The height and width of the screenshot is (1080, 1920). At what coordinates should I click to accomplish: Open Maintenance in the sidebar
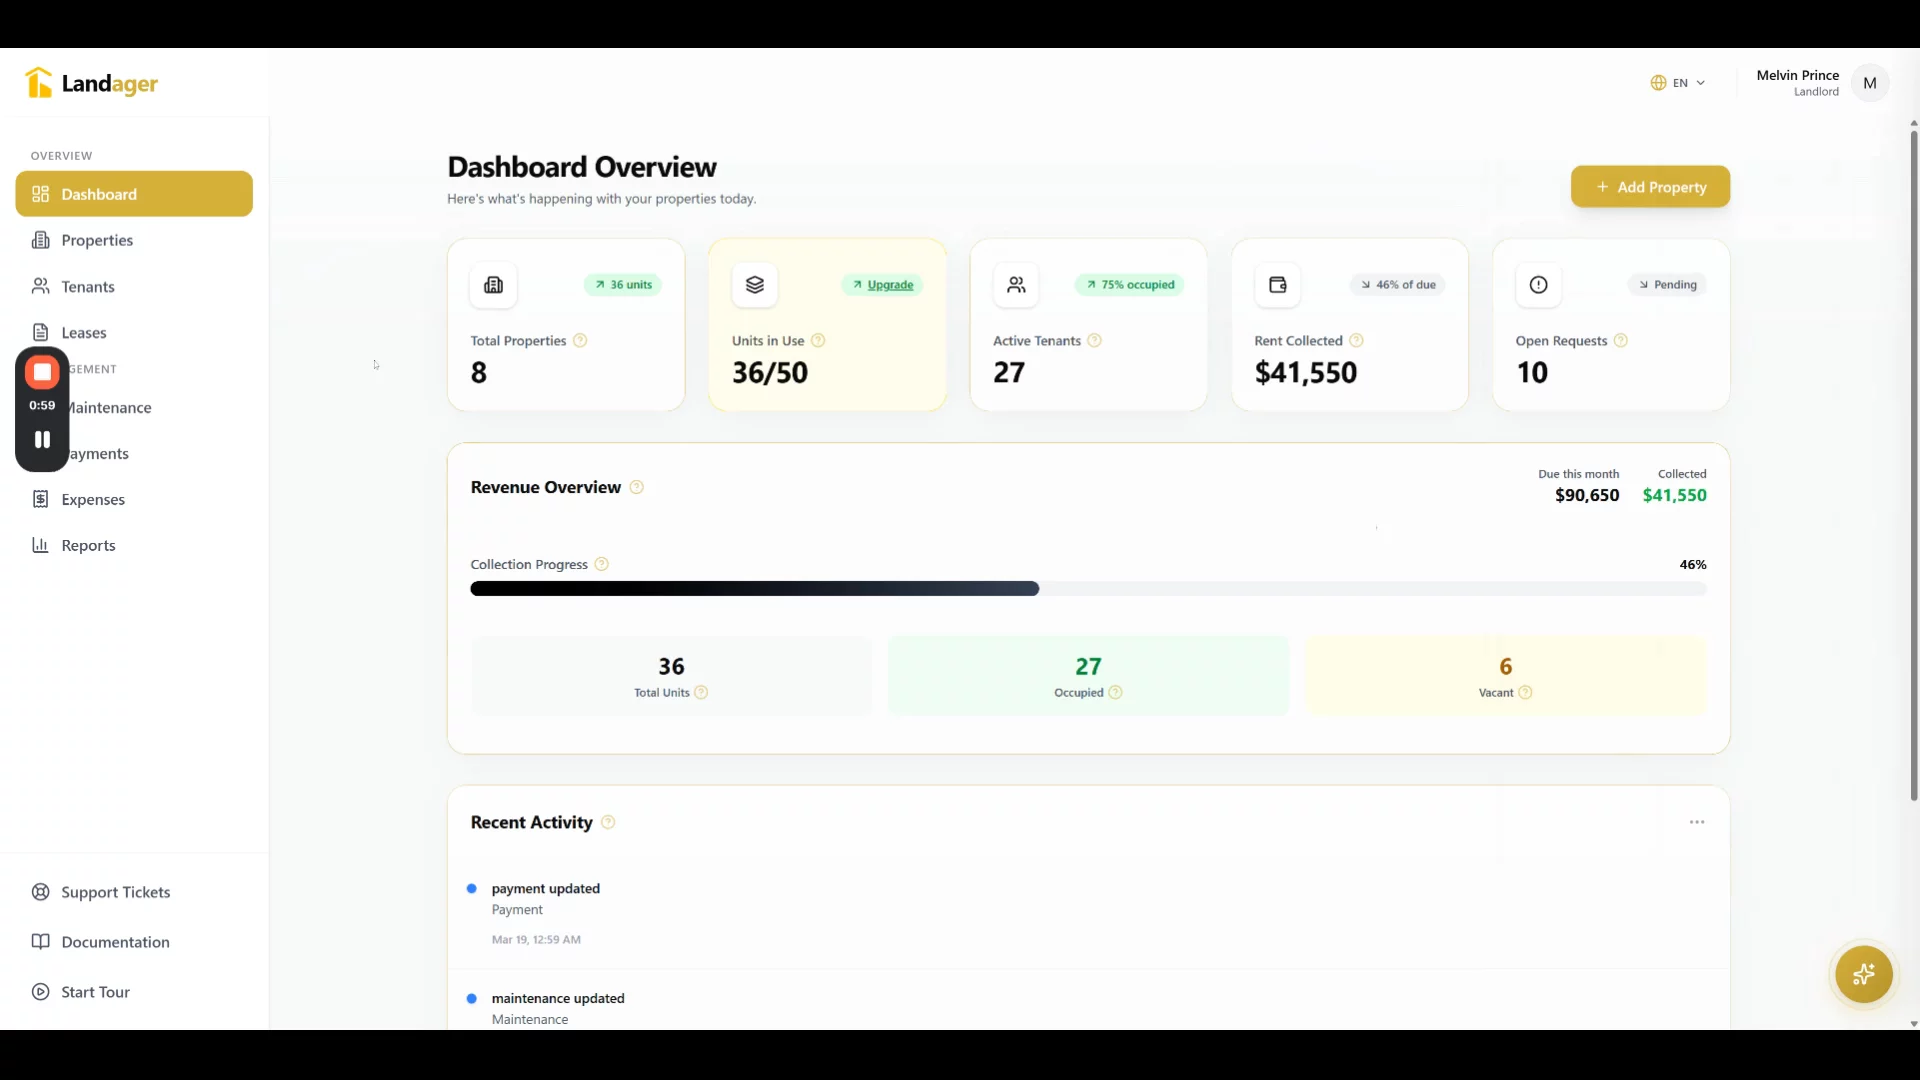pyautogui.click(x=134, y=407)
